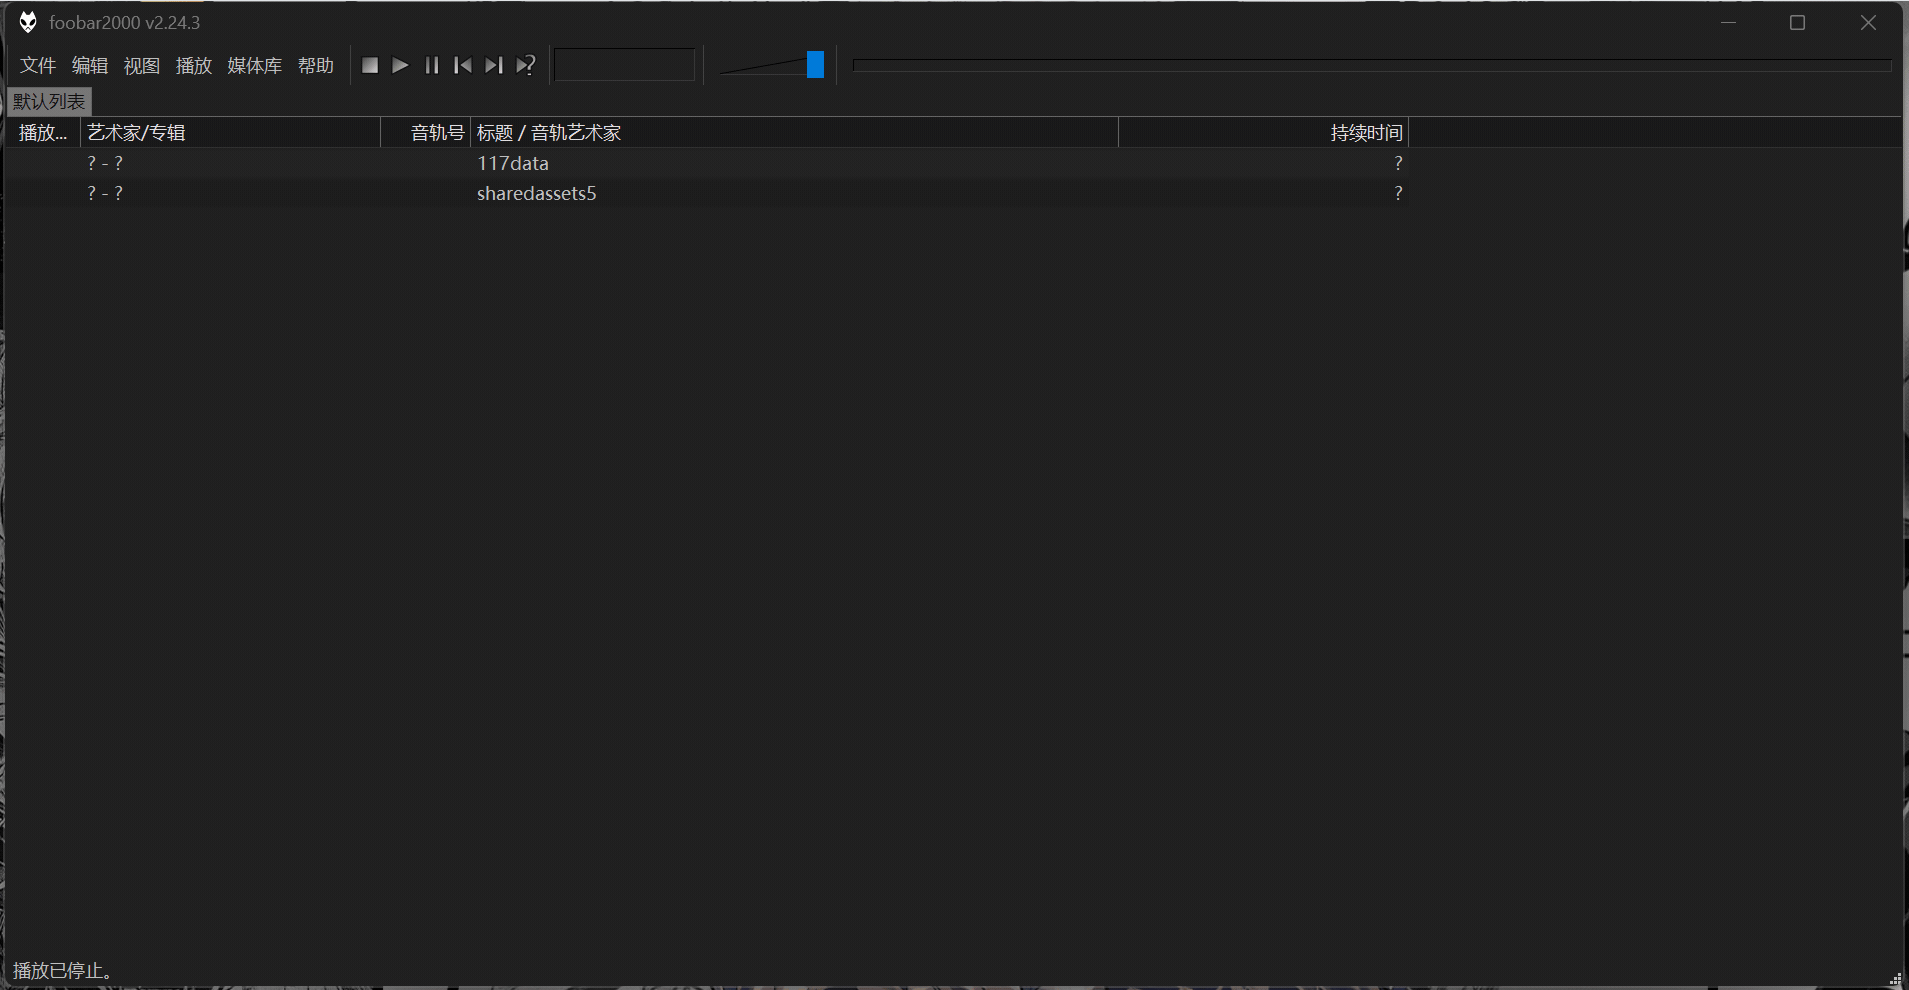The image size is (1909, 990).
Task: Sort by the 音轨号 column header
Action: [426, 132]
